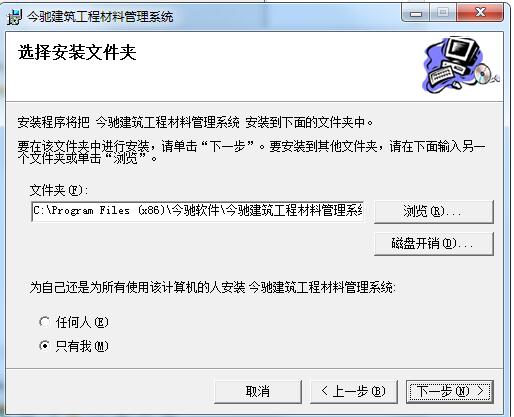Image resolution: width=514 pixels, height=417 pixels.
Task: Click the installation instructions paragraph
Action: (251, 152)
